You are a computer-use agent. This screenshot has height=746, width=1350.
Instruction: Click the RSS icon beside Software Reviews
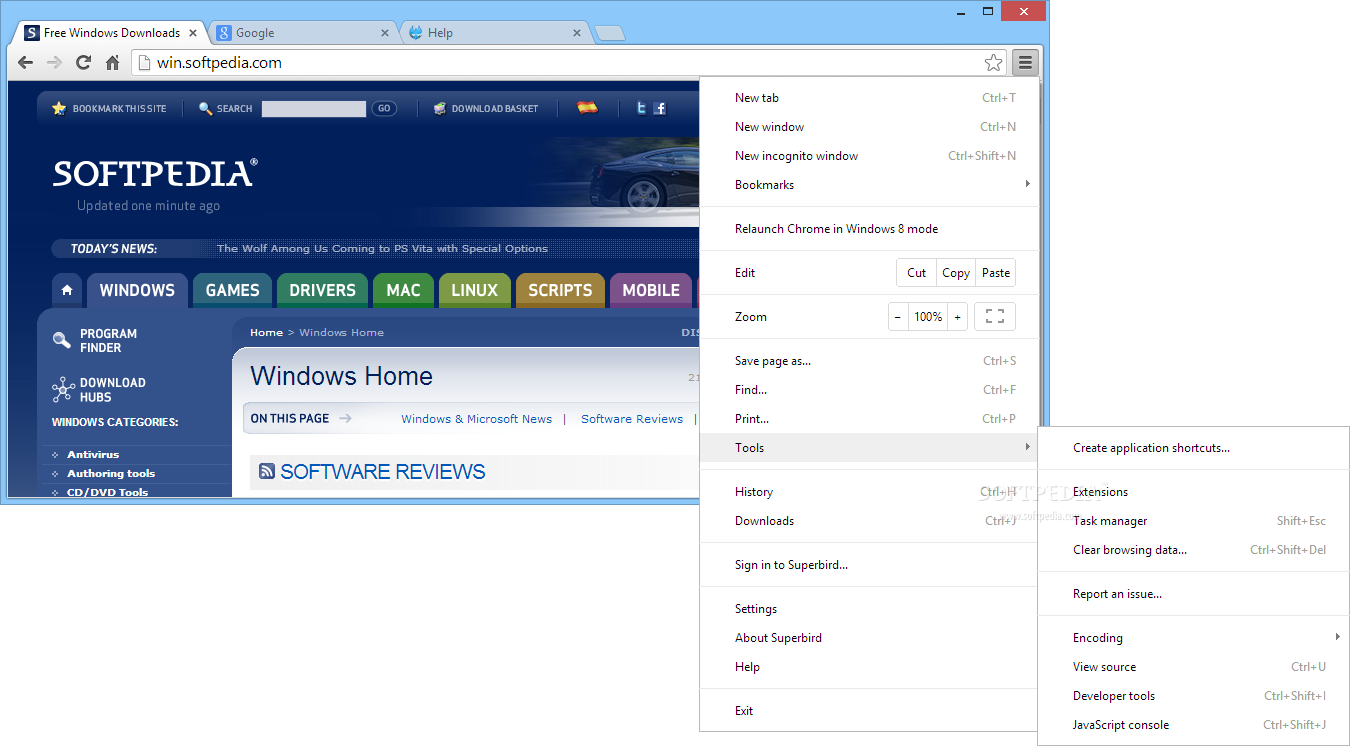click(267, 471)
